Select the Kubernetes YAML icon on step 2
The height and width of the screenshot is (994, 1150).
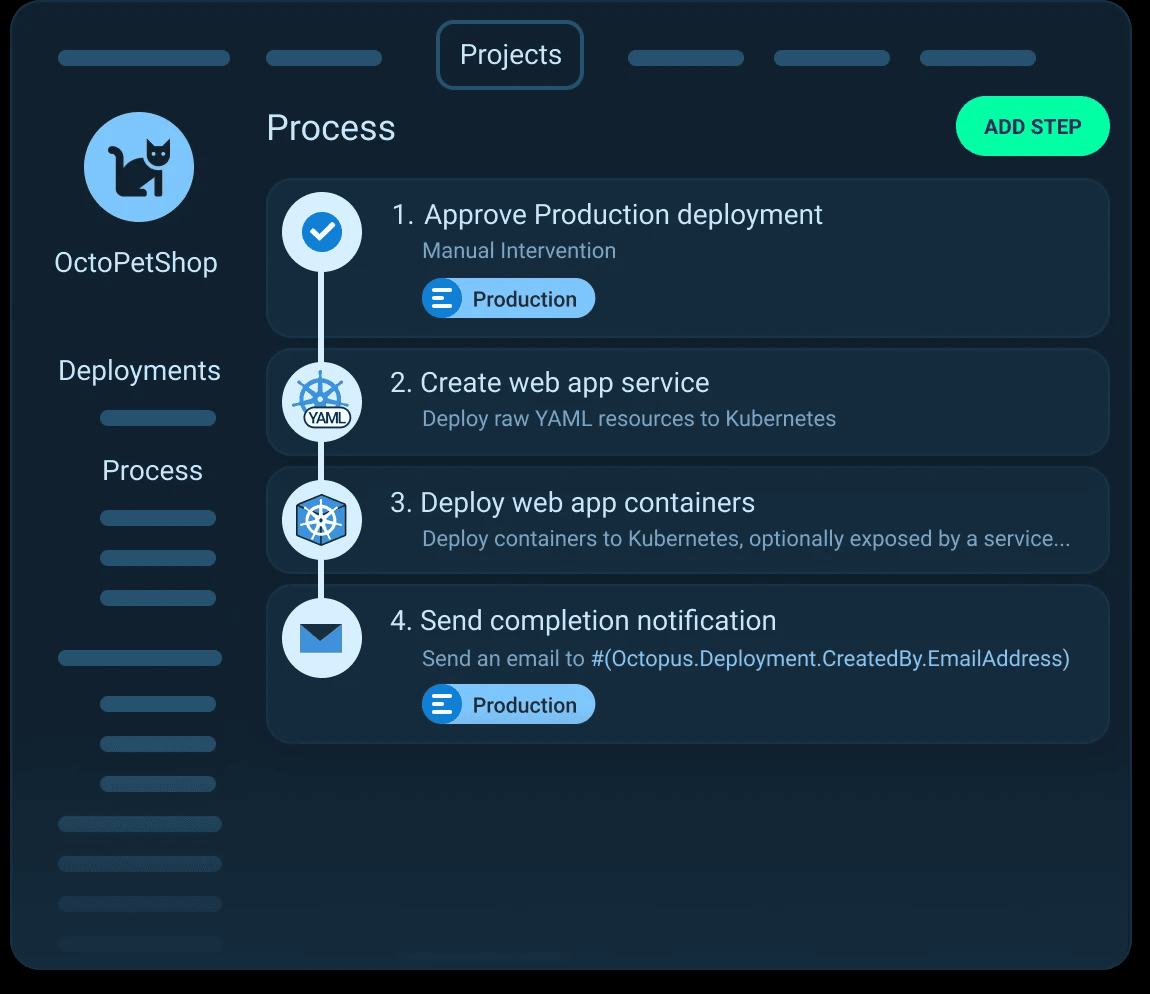coord(321,402)
